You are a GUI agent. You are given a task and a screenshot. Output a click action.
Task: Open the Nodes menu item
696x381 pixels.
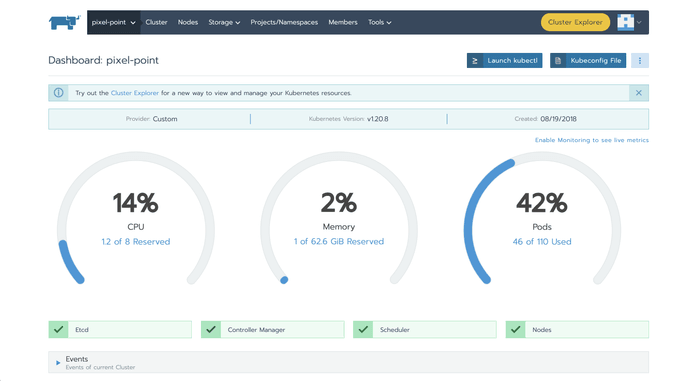pos(188,22)
